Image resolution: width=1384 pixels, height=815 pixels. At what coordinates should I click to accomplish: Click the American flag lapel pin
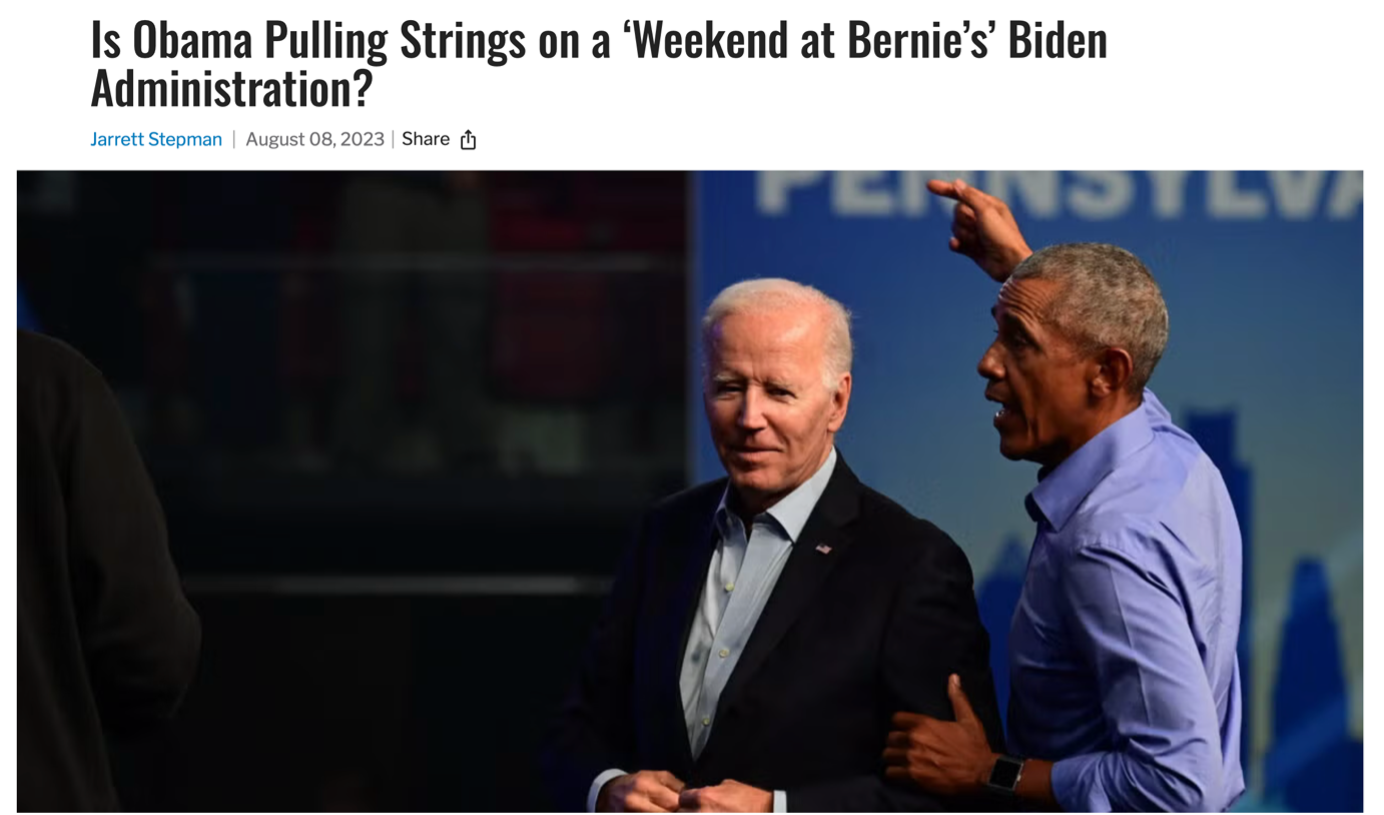pyautogui.click(x=823, y=548)
